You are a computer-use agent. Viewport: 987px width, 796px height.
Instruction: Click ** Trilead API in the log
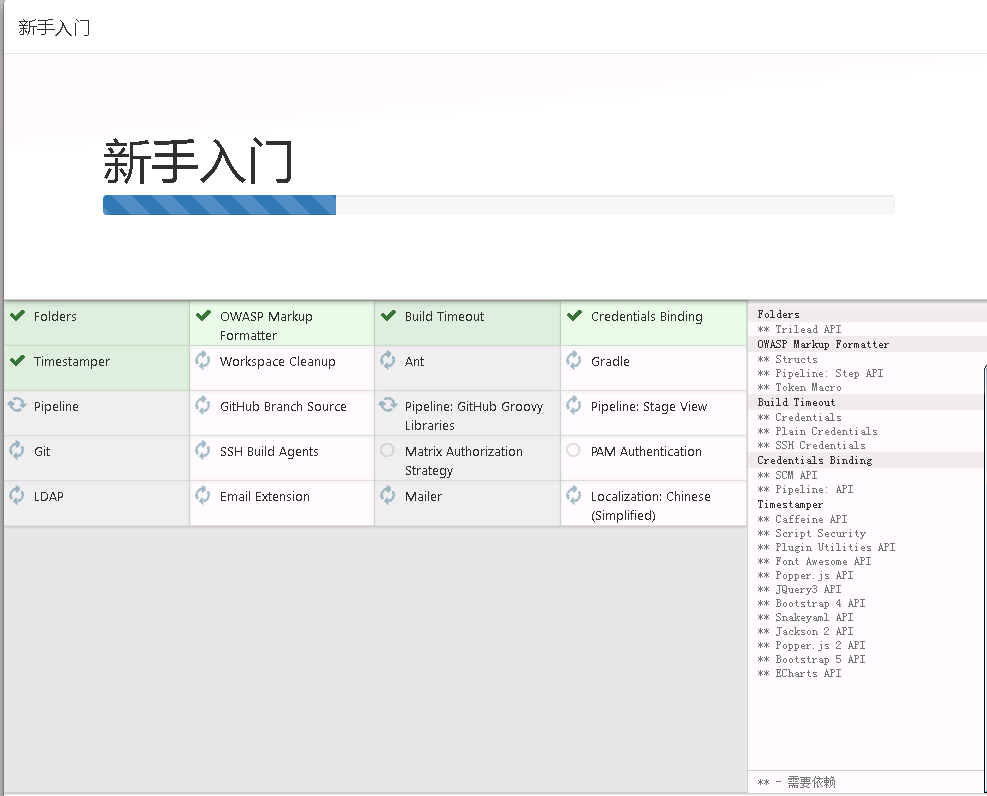pos(799,329)
